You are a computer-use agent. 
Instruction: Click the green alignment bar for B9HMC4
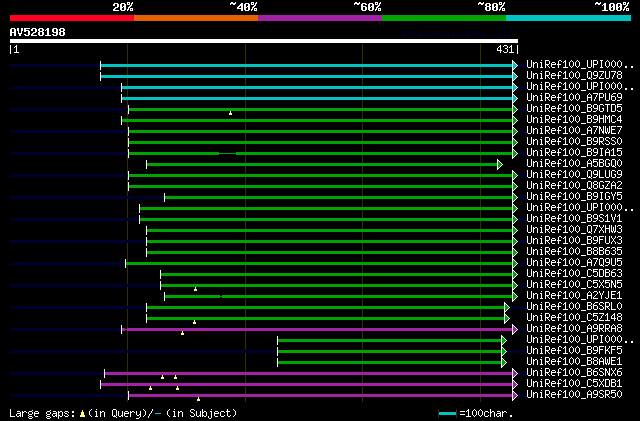317,120
